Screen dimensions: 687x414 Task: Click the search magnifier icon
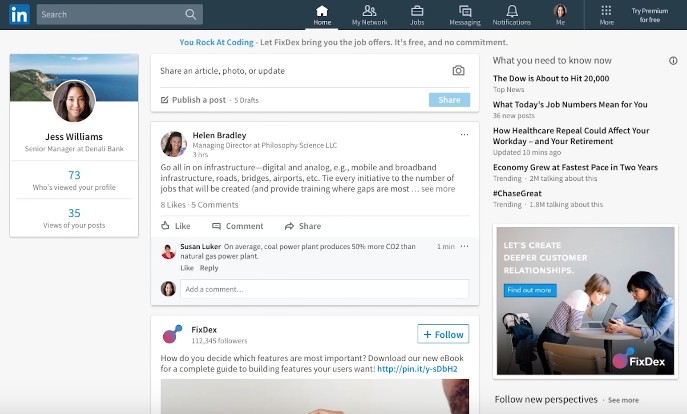pos(191,14)
